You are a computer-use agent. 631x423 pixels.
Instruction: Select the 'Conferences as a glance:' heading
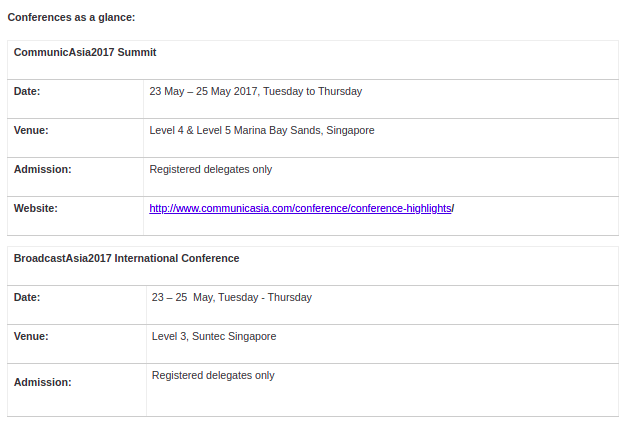coord(71,17)
